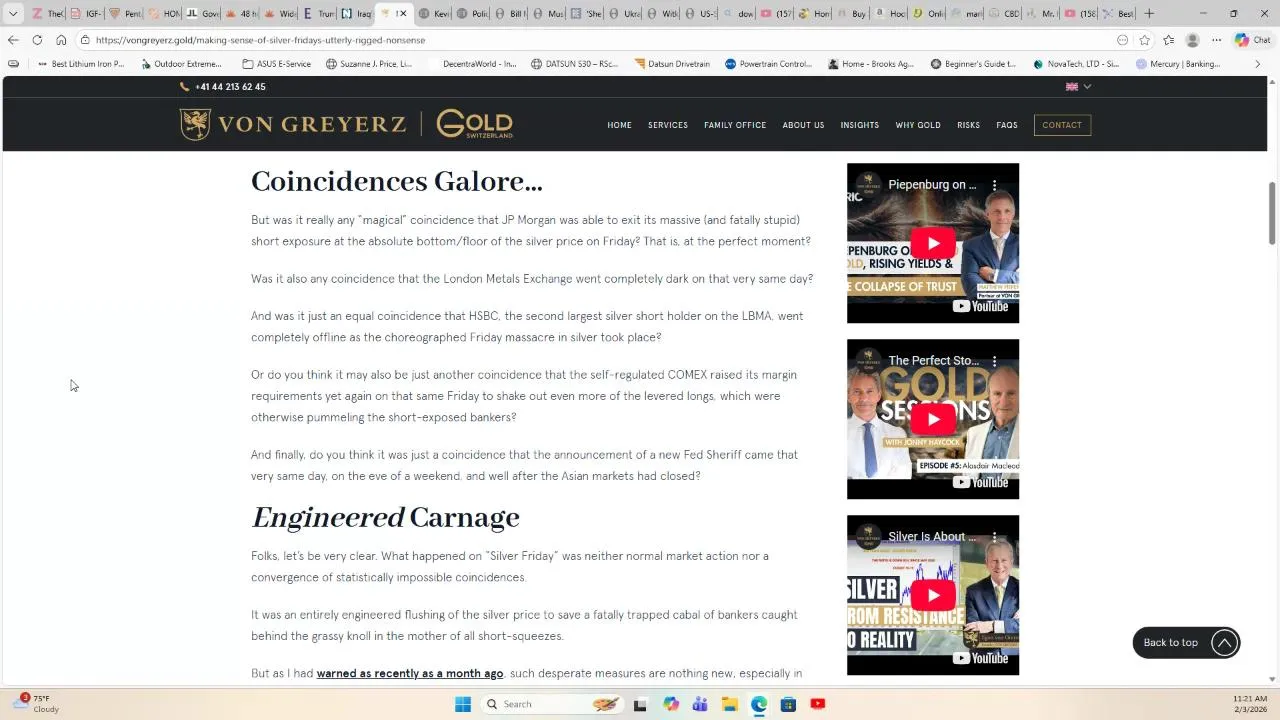The width and height of the screenshot is (1280, 720).
Task: Open the FAQS menu item
Action: [1007, 125]
